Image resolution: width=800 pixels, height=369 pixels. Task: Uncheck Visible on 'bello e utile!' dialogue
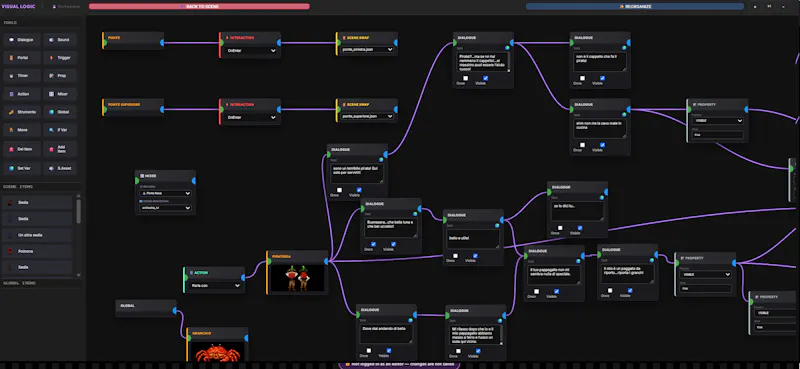475,256
